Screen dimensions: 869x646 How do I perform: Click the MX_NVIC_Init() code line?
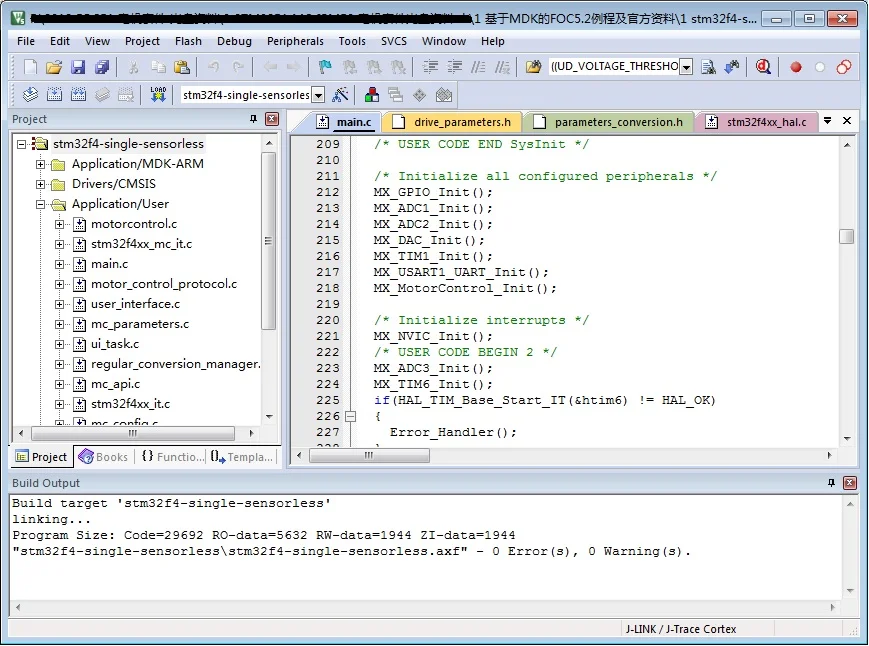pos(433,336)
